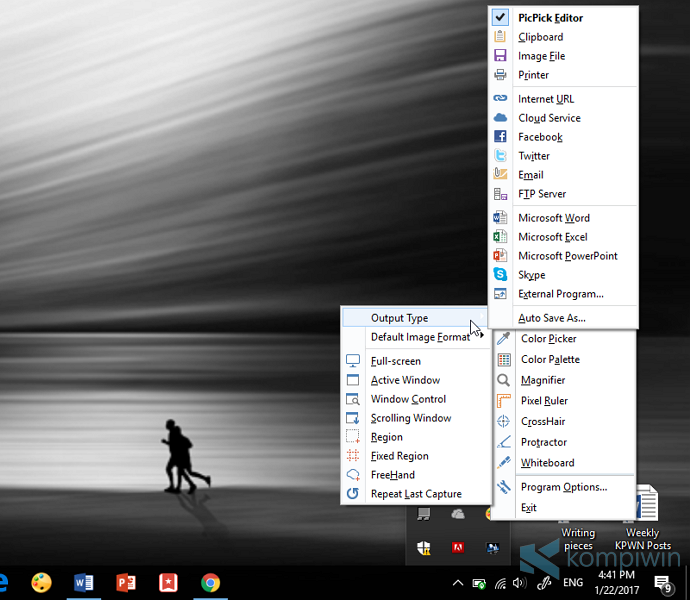Choose the Clipboard clipboard icon
Image resolution: width=690 pixels, height=600 pixels.
(x=500, y=37)
